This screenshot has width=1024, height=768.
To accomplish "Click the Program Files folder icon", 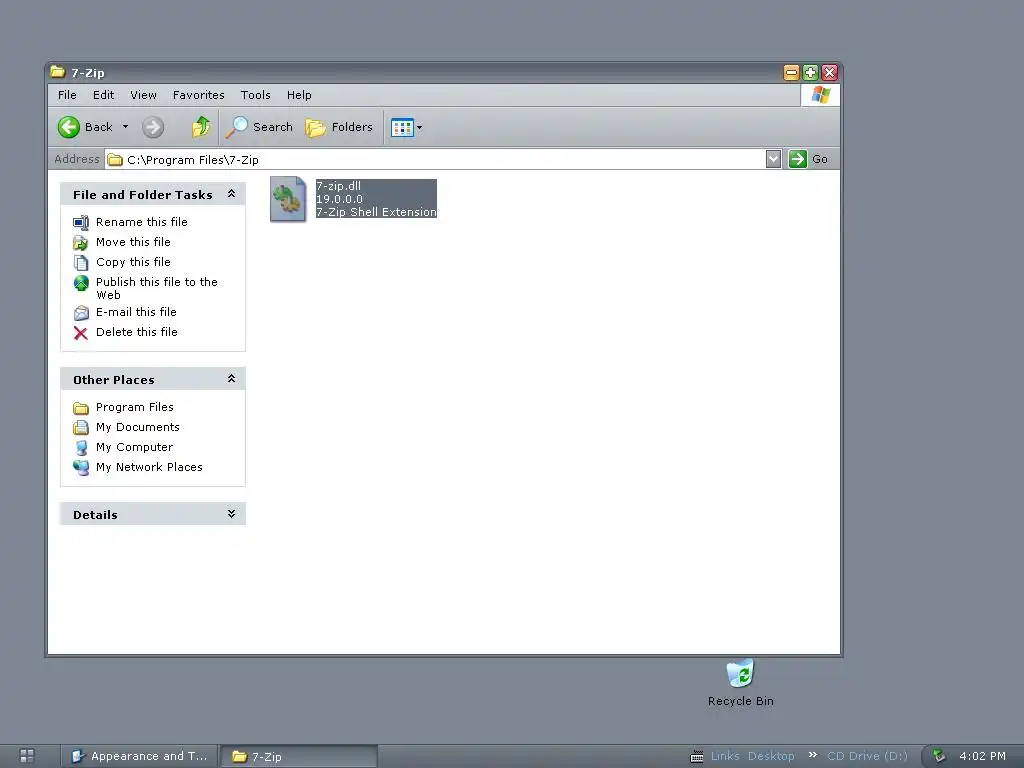I will coord(81,408).
